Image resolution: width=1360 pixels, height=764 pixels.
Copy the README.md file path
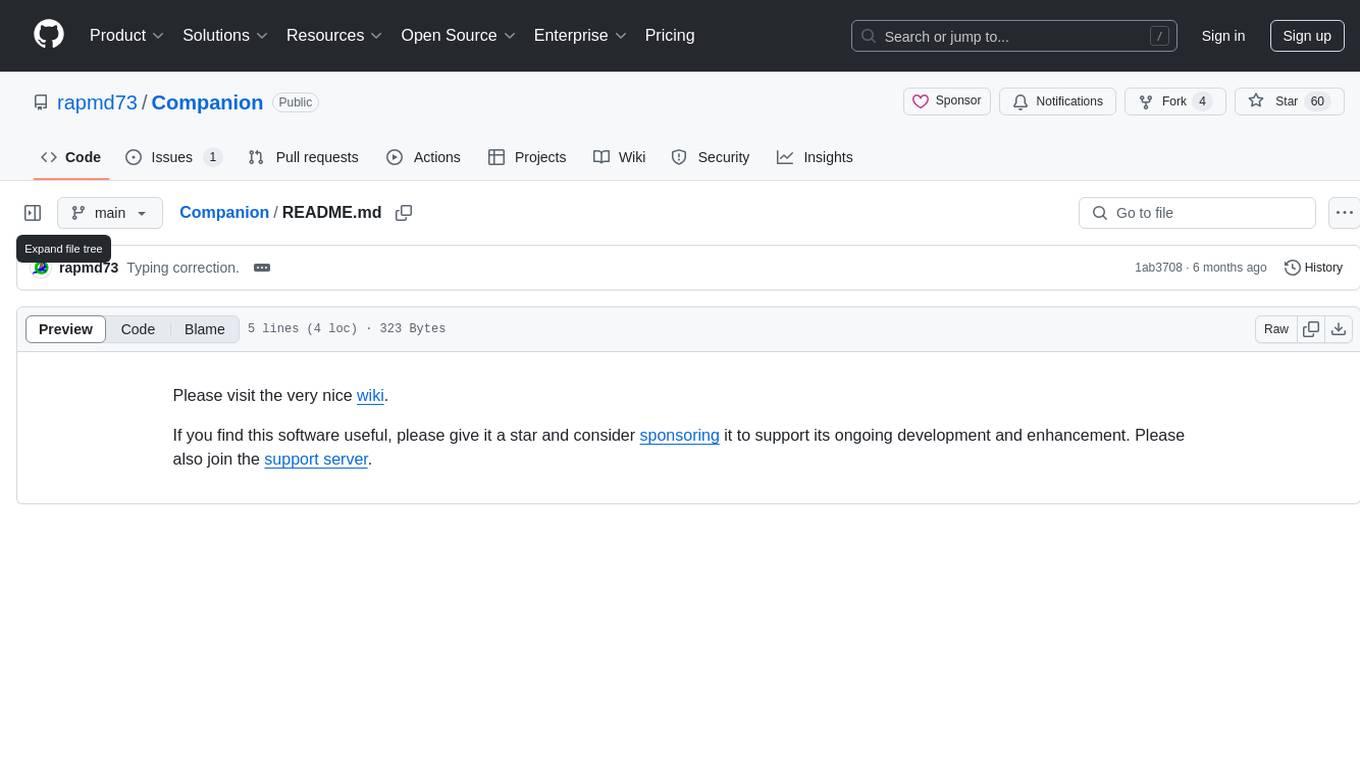(x=404, y=213)
